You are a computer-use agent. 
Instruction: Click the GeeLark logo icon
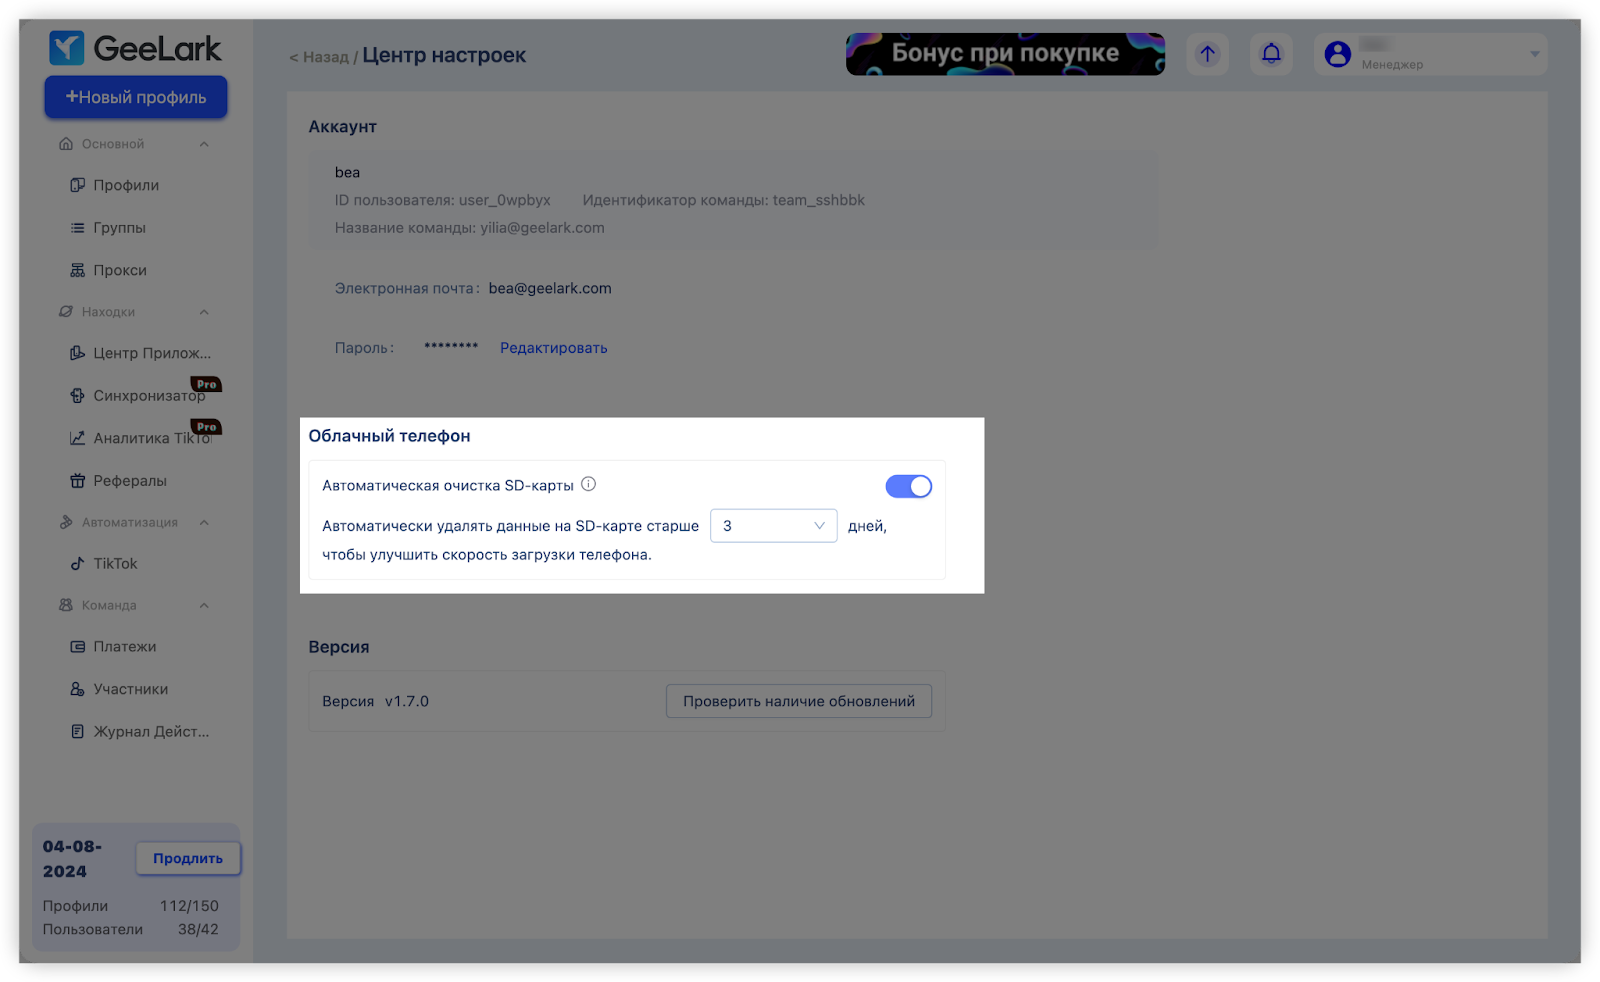pos(67,48)
